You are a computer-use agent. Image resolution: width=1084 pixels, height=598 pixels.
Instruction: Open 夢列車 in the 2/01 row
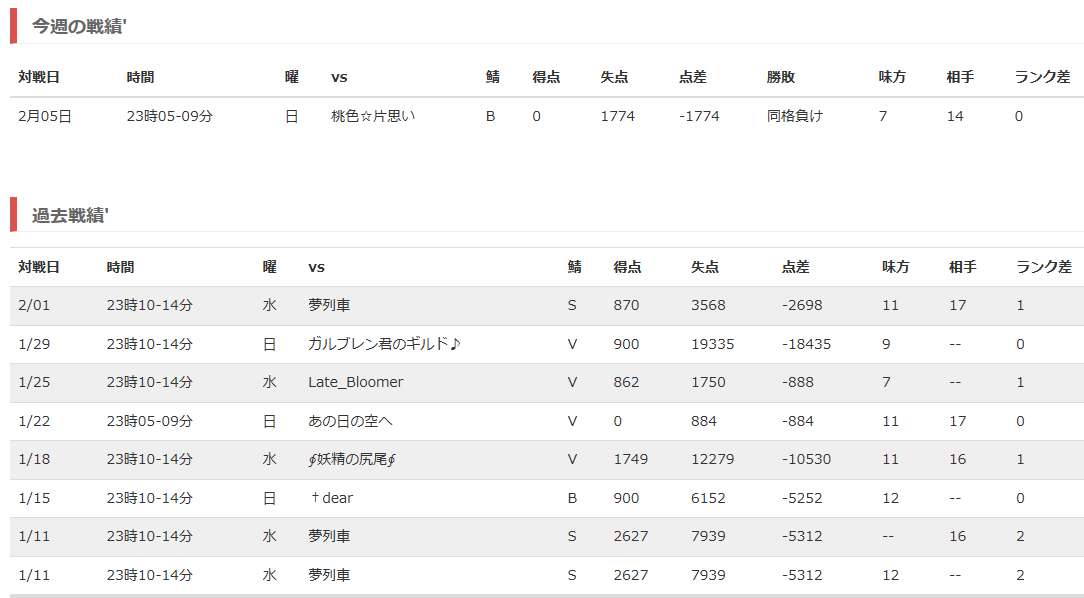[x=329, y=305]
